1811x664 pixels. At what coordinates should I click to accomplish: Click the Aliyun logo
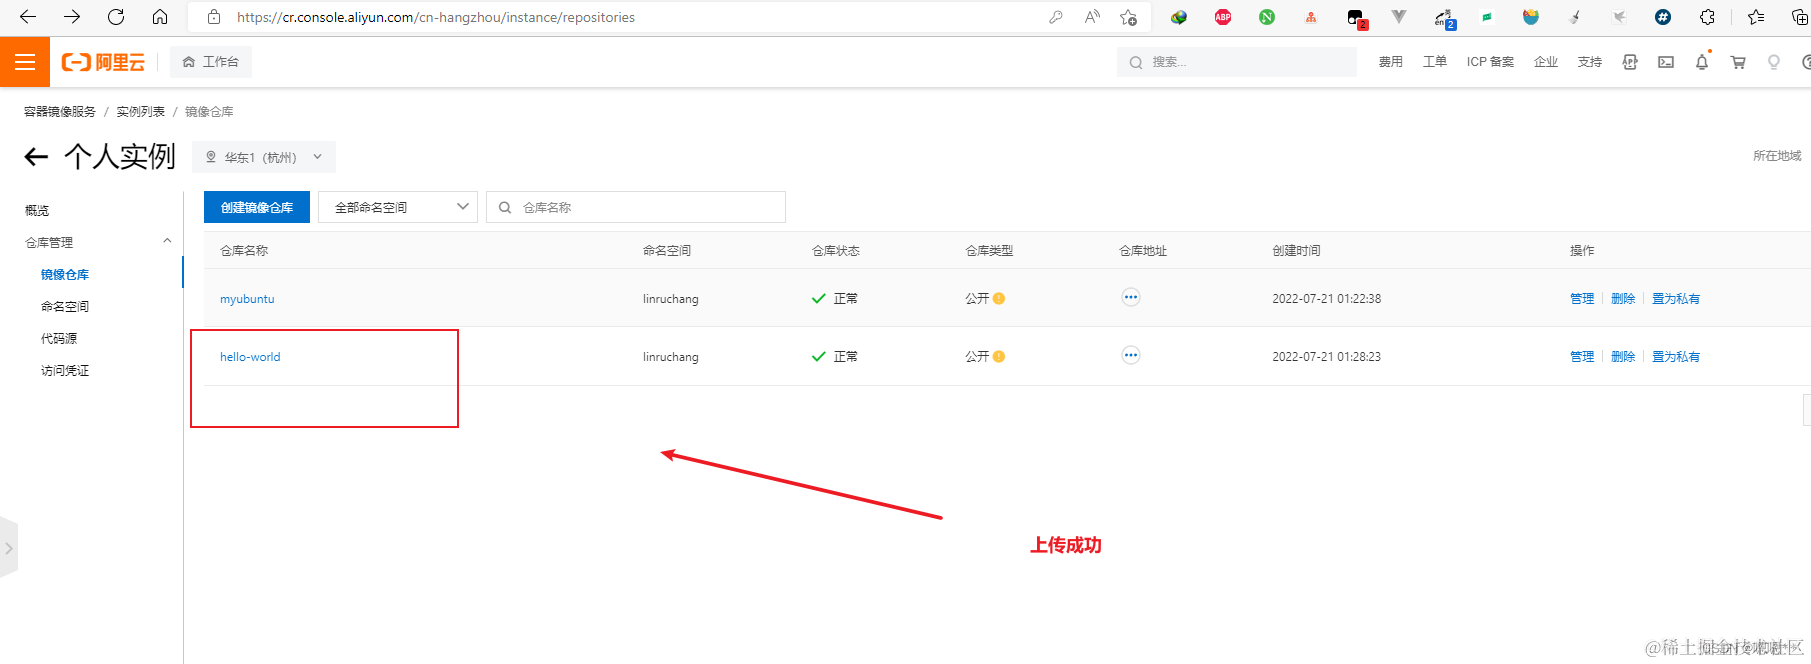click(103, 62)
